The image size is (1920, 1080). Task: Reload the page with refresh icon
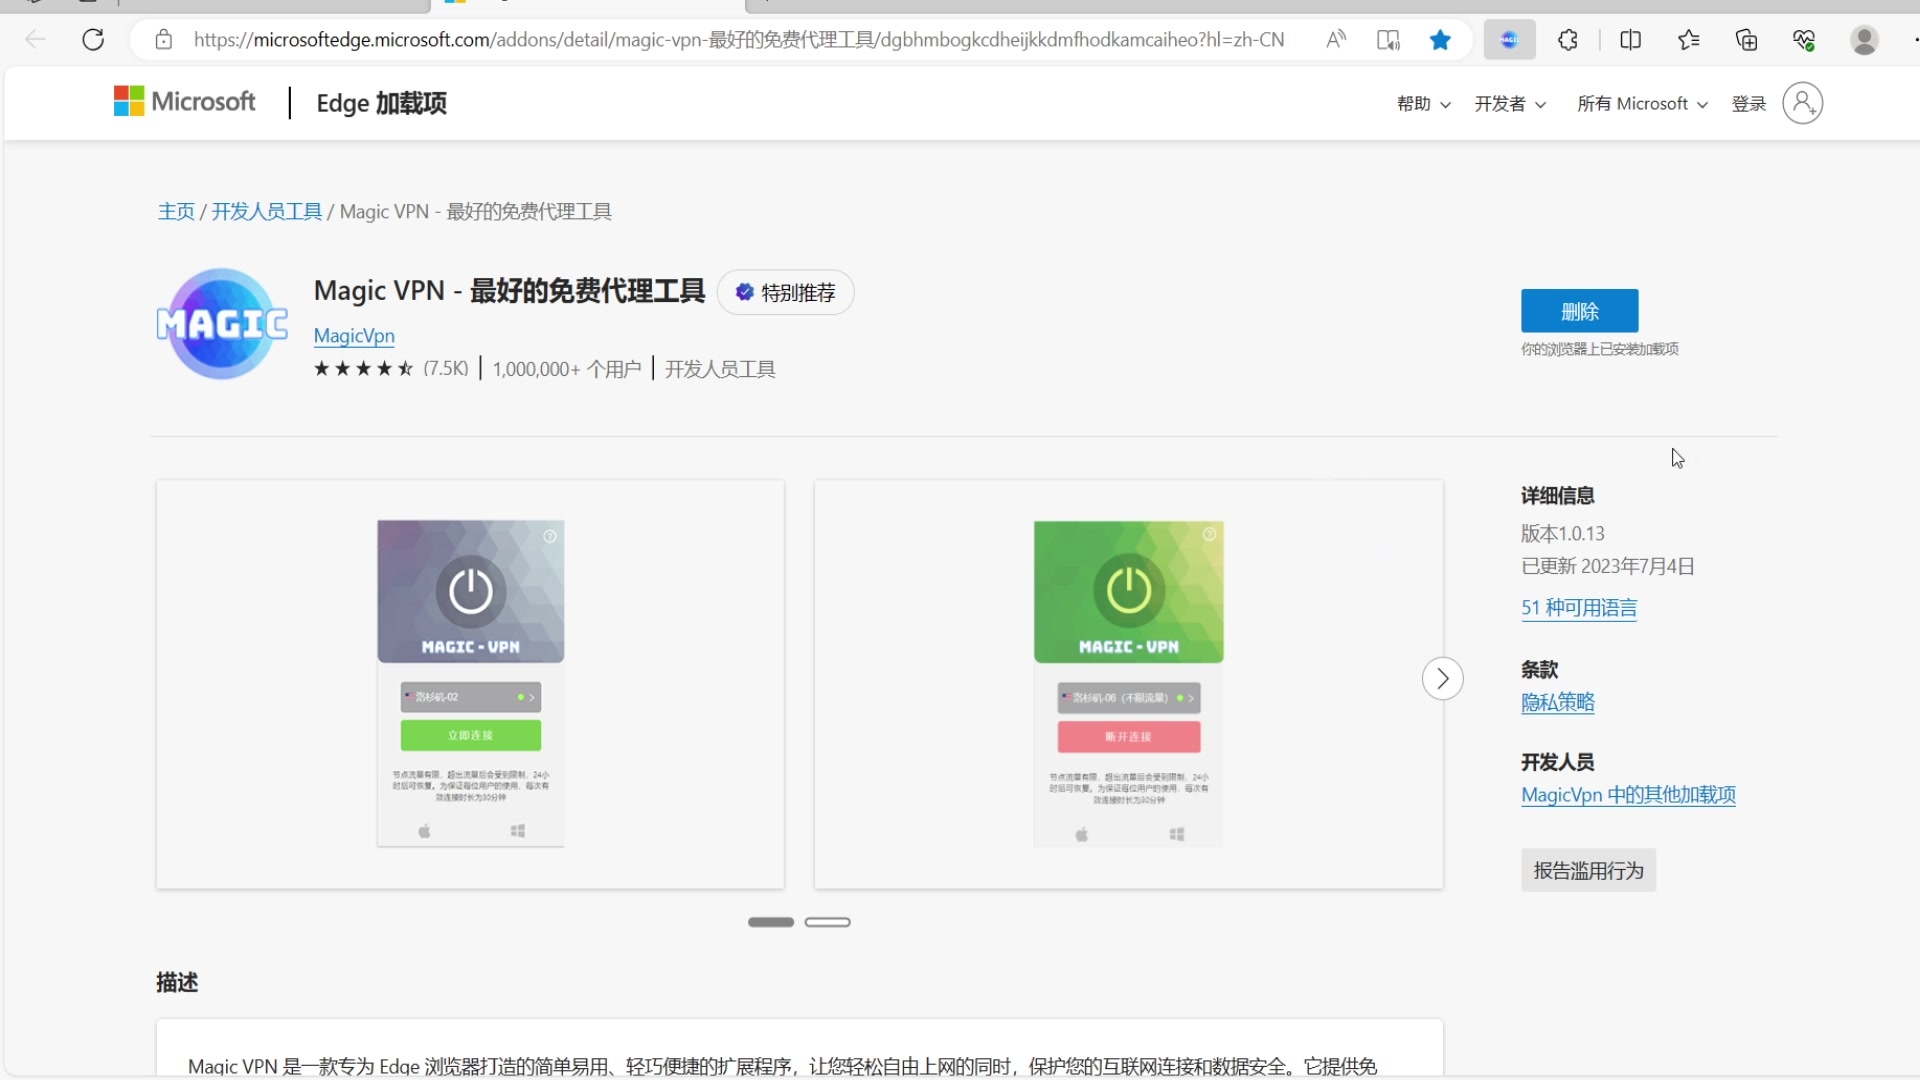coord(93,40)
